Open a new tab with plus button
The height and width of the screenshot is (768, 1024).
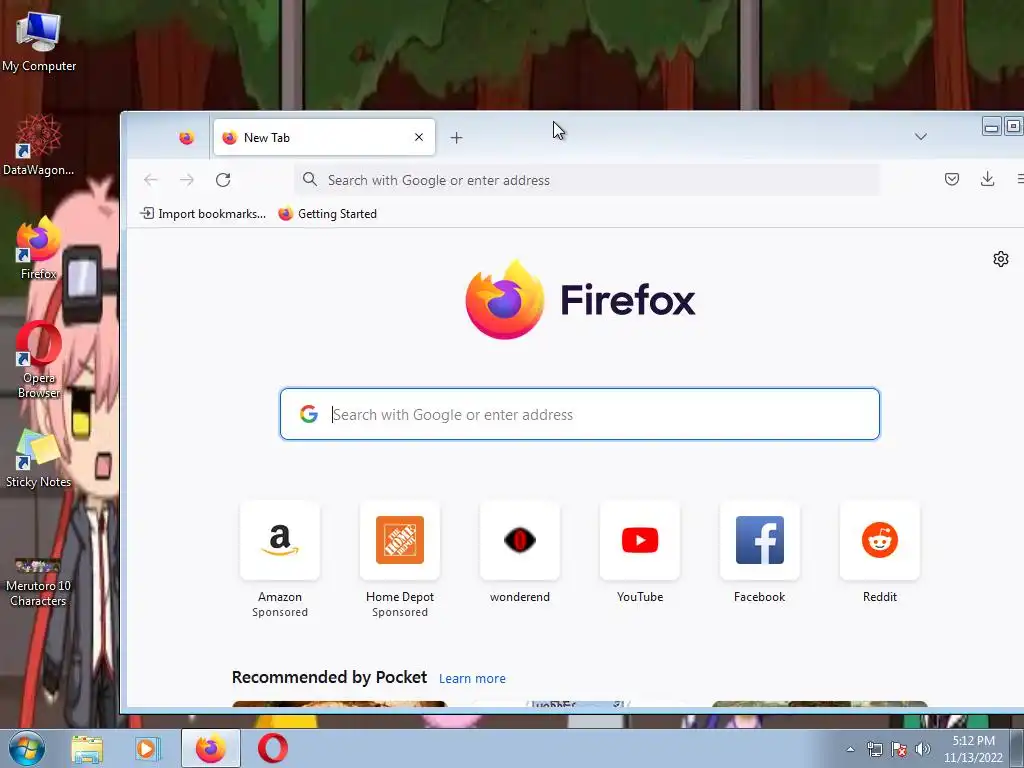coord(456,138)
